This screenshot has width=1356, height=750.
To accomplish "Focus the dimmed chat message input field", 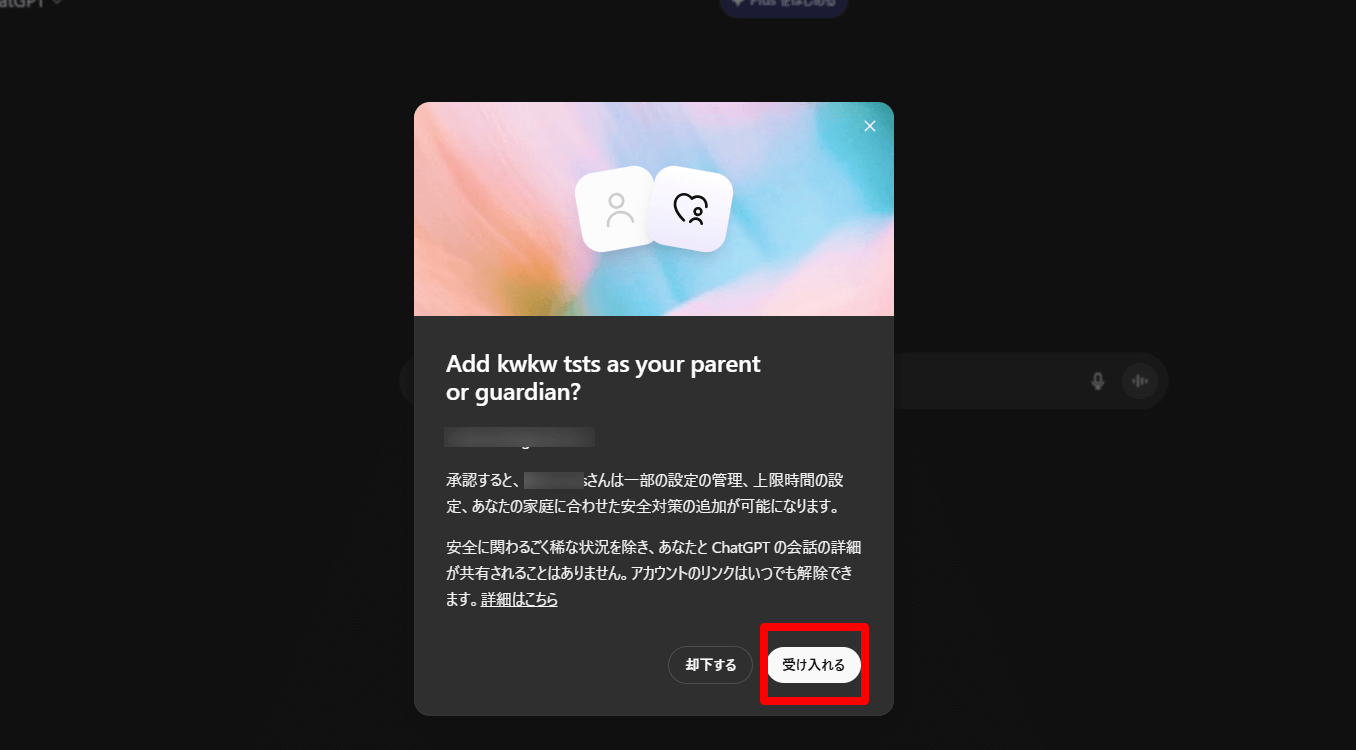I will point(783,381).
